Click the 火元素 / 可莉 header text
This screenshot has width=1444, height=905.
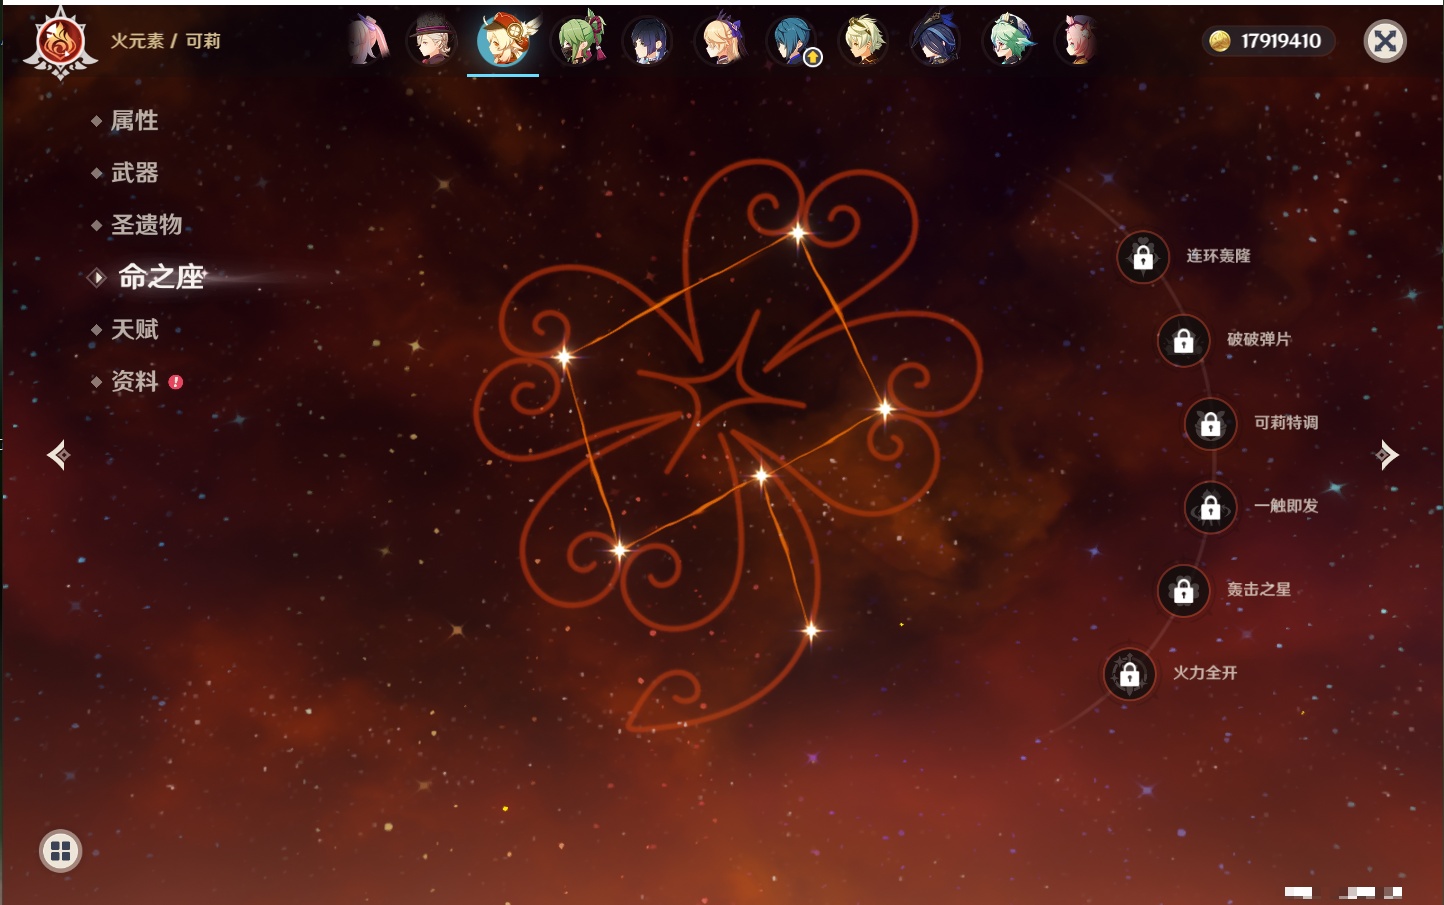pyautogui.click(x=165, y=41)
